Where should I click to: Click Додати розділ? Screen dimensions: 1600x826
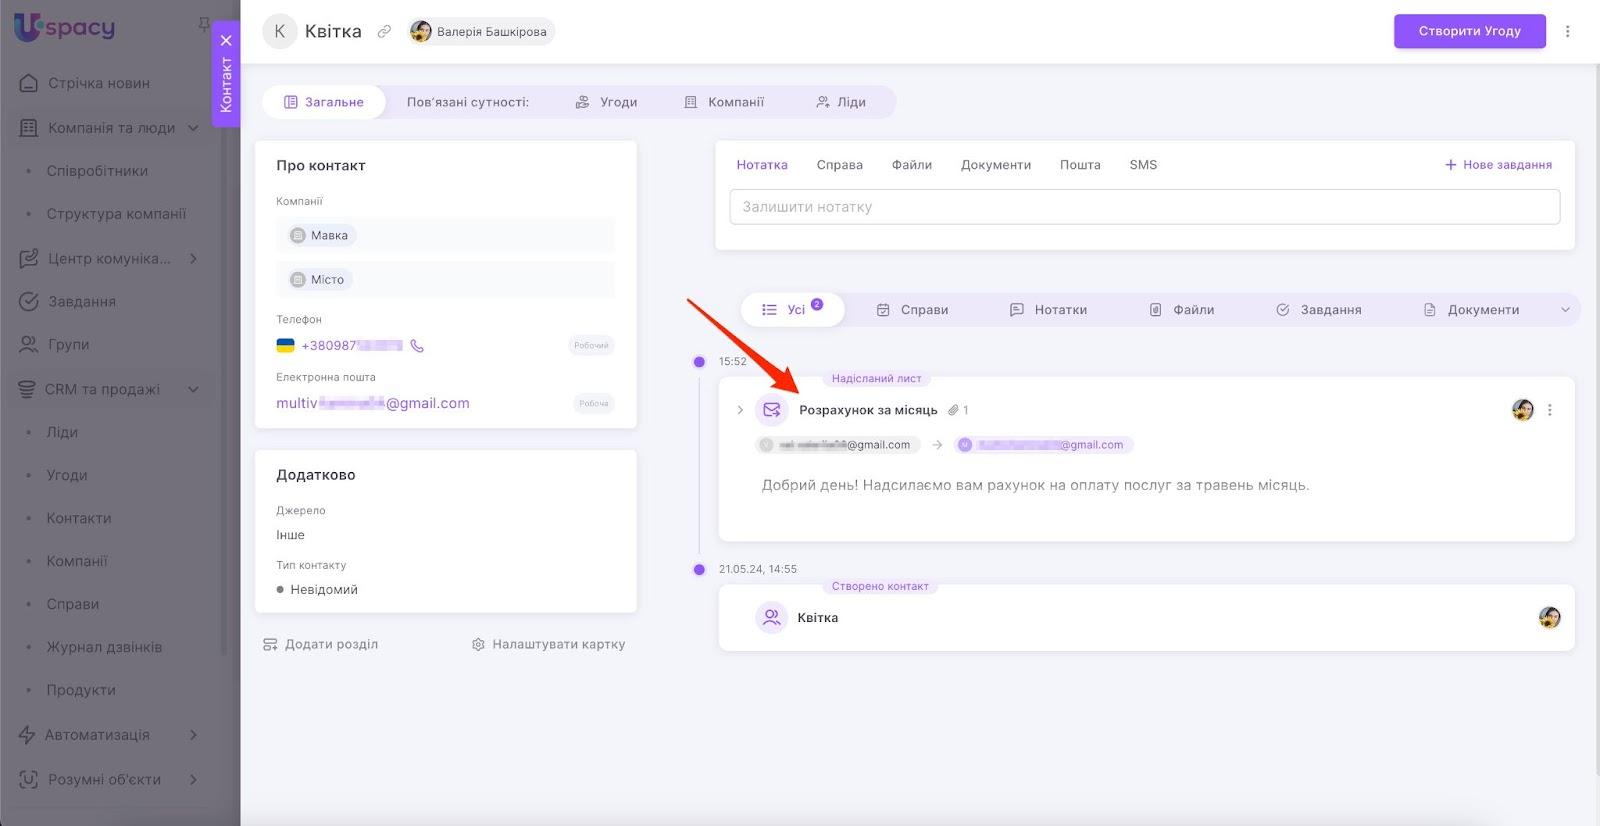(321, 645)
